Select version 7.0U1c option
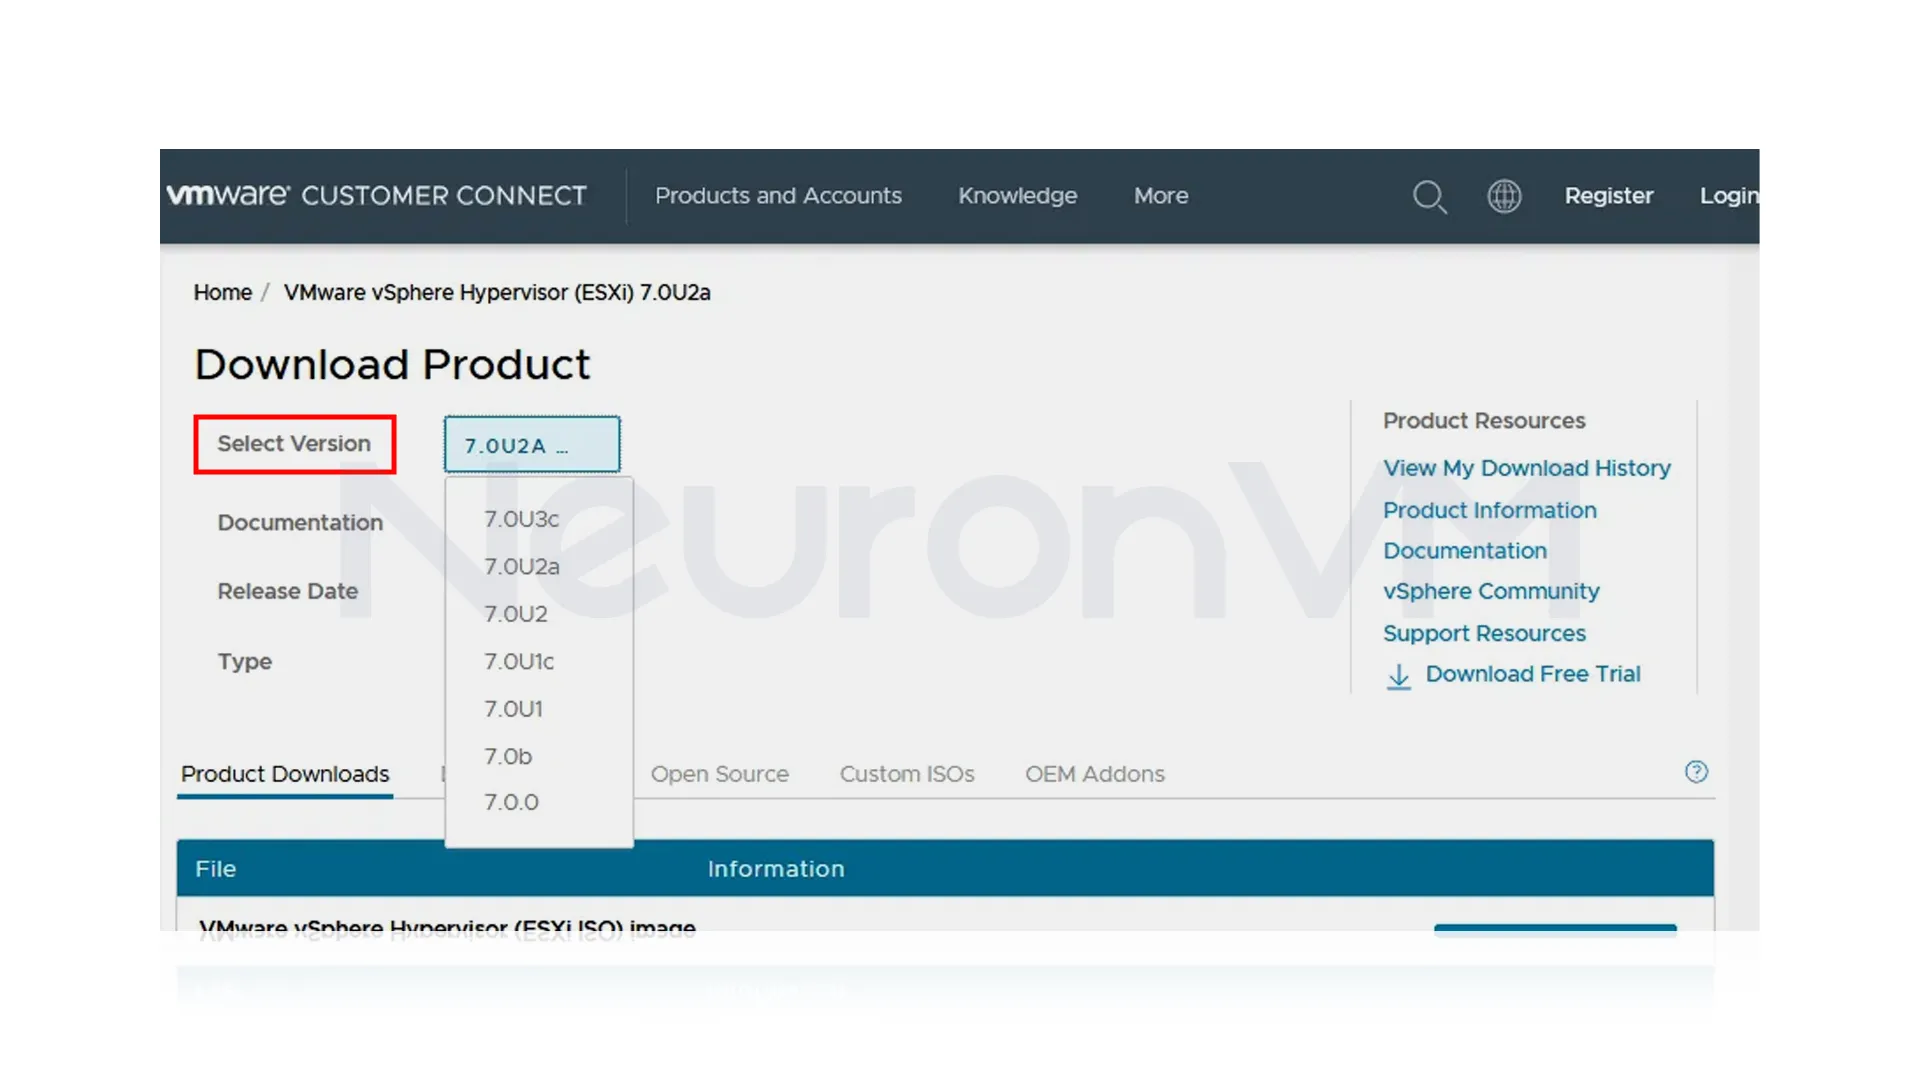The width and height of the screenshot is (1920, 1080). coord(519,661)
